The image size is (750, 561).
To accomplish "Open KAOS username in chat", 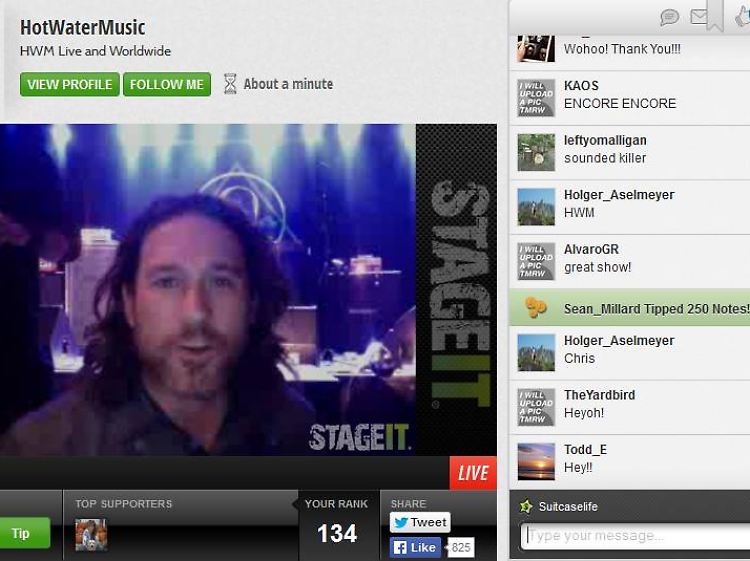I will (x=581, y=86).
